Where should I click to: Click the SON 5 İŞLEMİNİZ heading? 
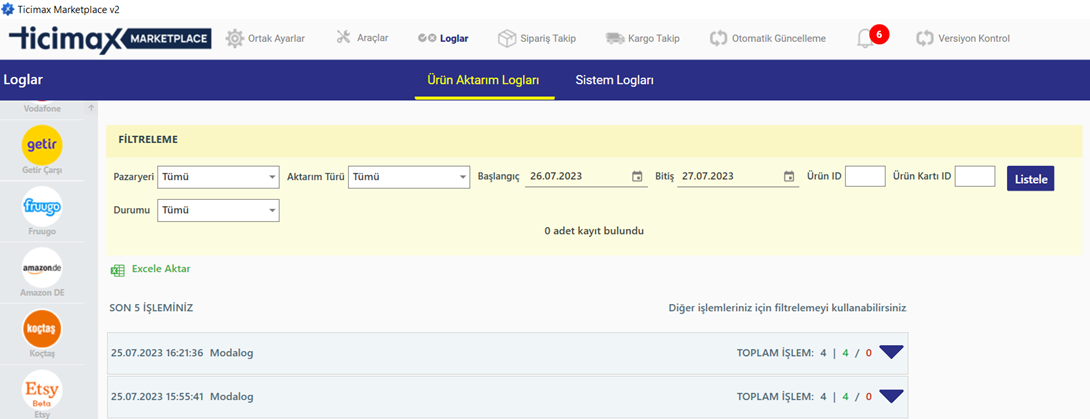[x=151, y=308]
